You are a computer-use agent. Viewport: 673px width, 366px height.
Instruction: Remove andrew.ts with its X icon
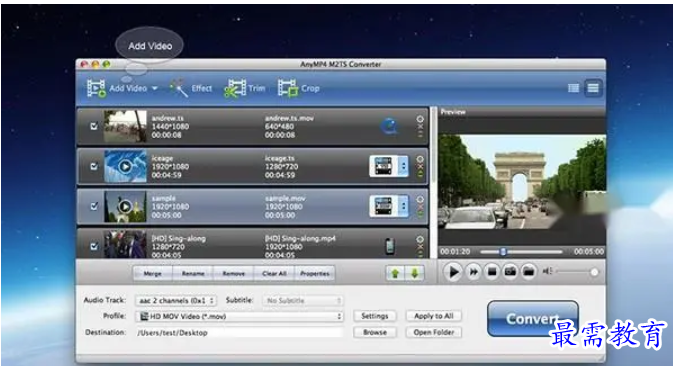pyautogui.click(x=420, y=127)
